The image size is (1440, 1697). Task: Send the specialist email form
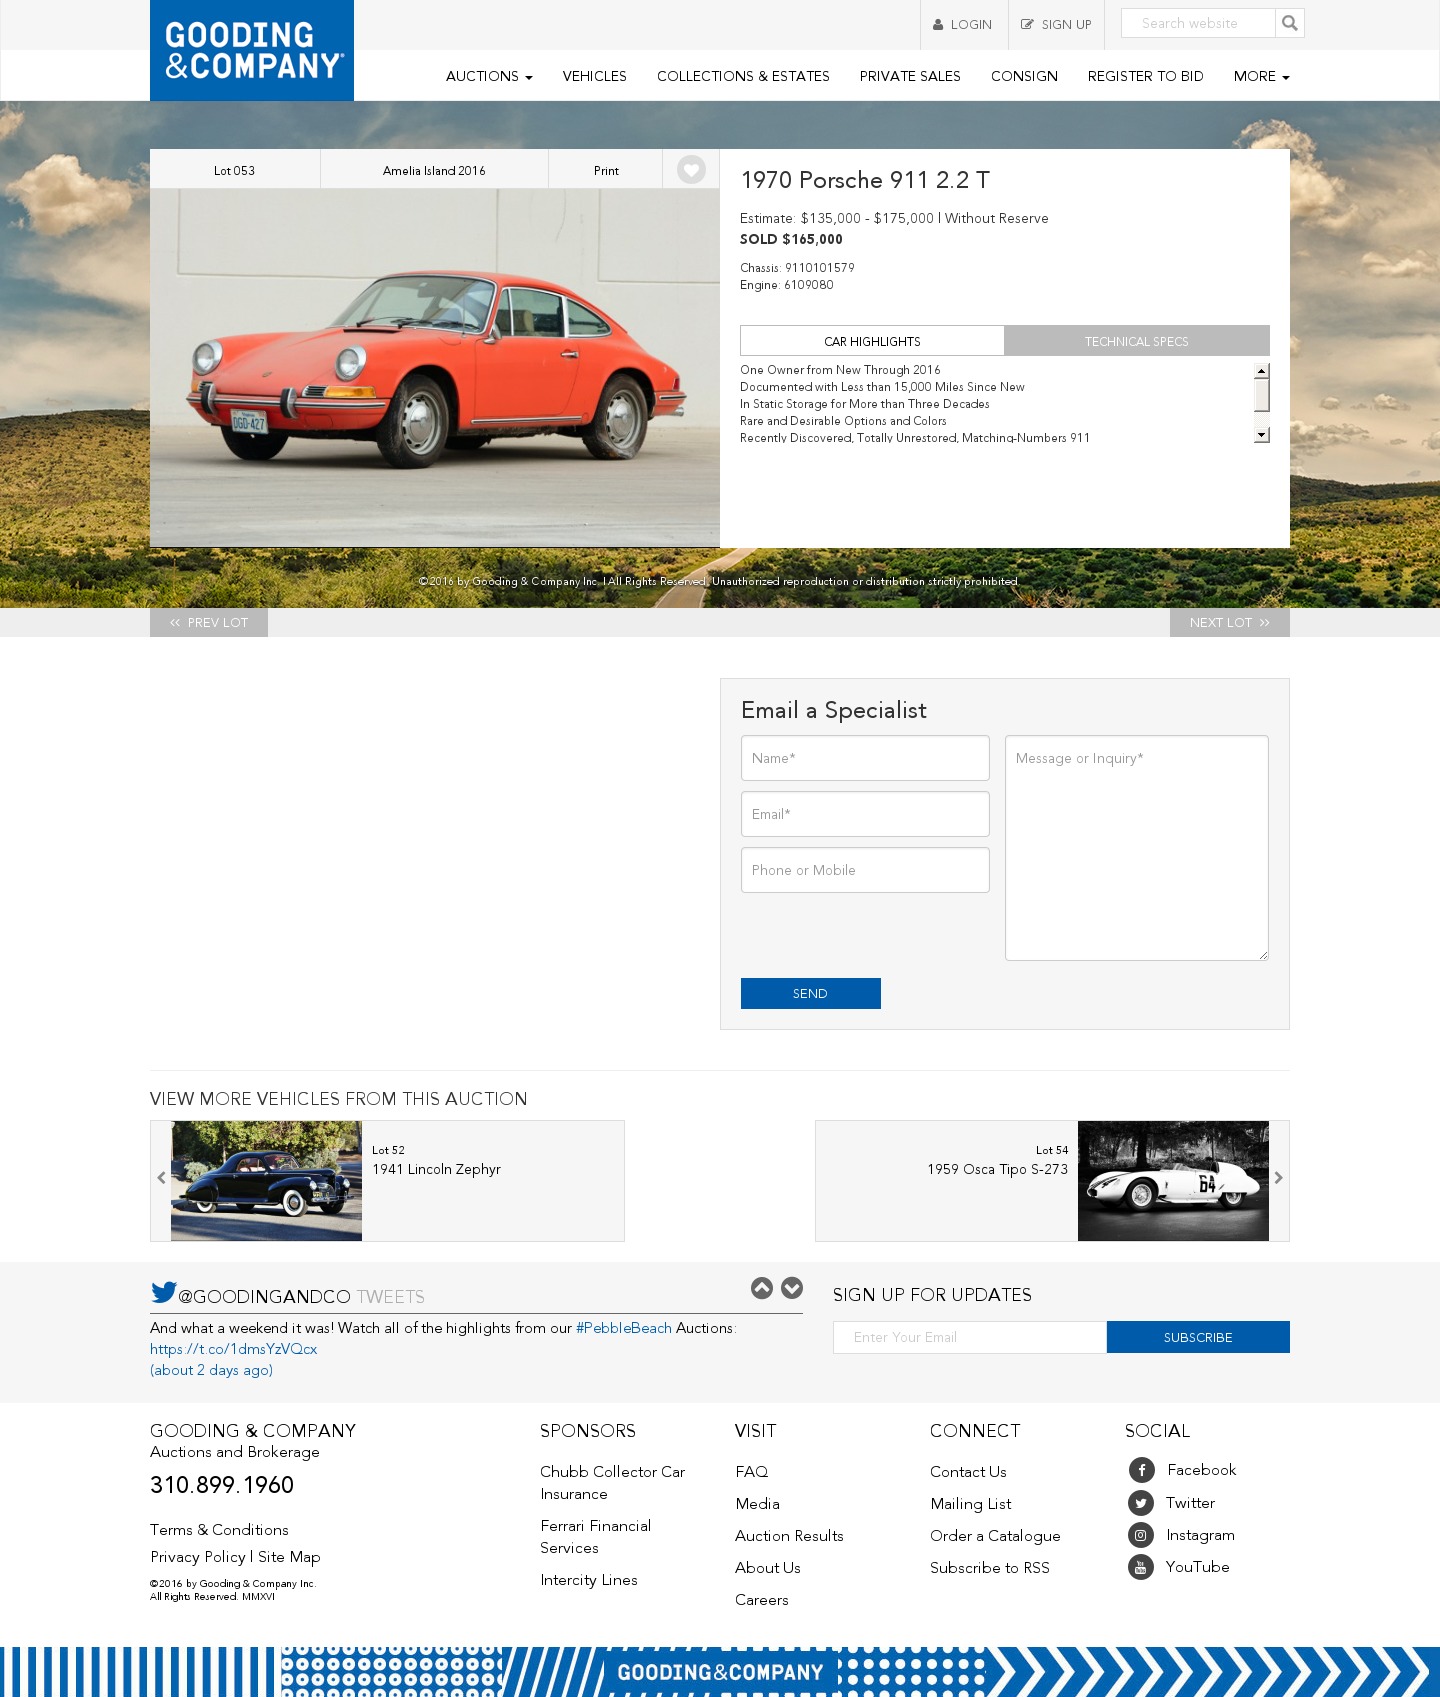(811, 993)
